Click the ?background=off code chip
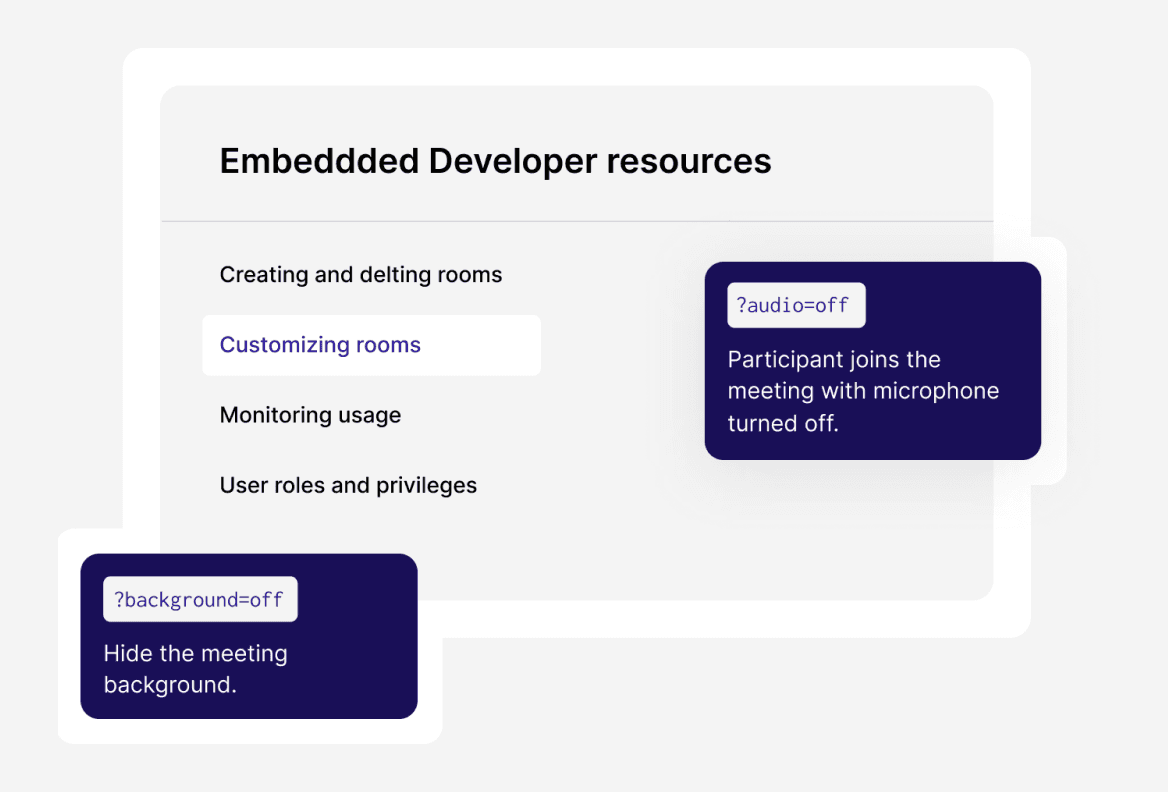 coord(200,599)
